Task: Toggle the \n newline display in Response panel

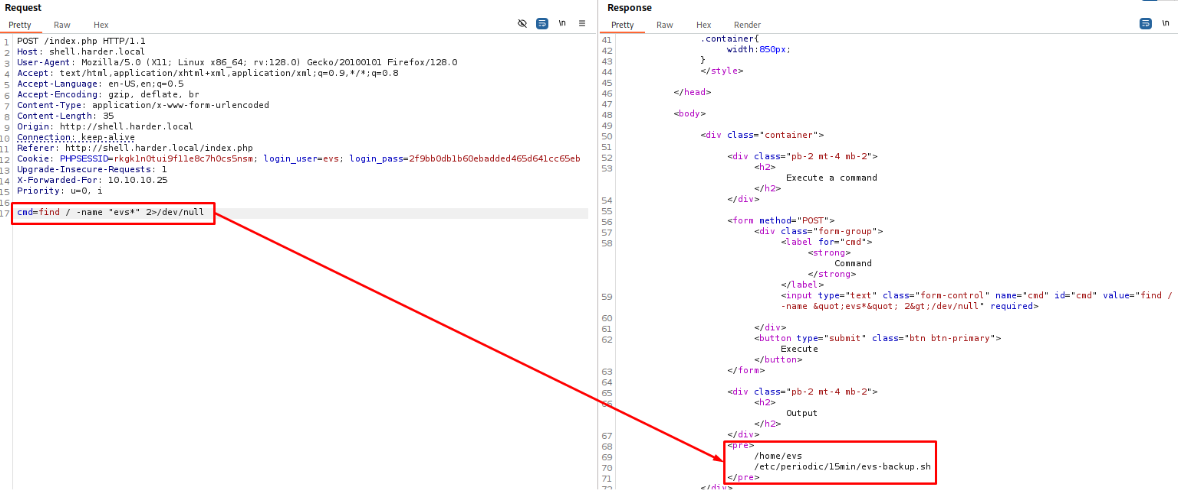Action: (1166, 24)
